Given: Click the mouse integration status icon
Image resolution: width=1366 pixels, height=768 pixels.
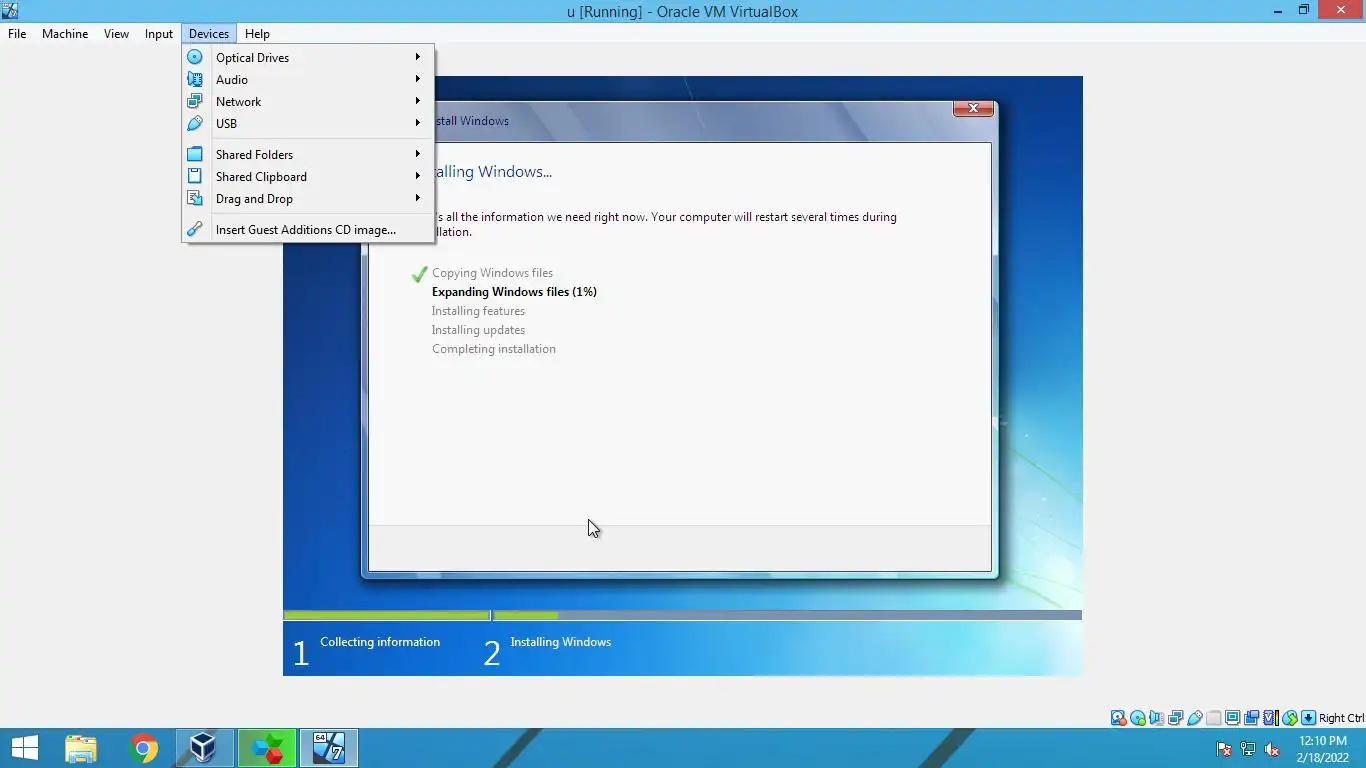Looking at the screenshot, I should click(x=1290, y=718).
